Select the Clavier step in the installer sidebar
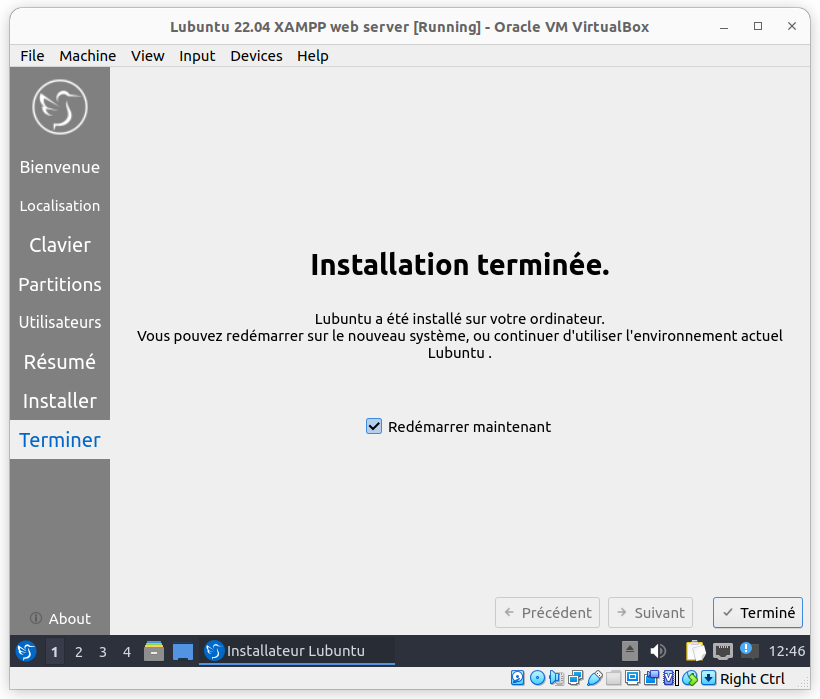The height and width of the screenshot is (699, 820). [58, 245]
